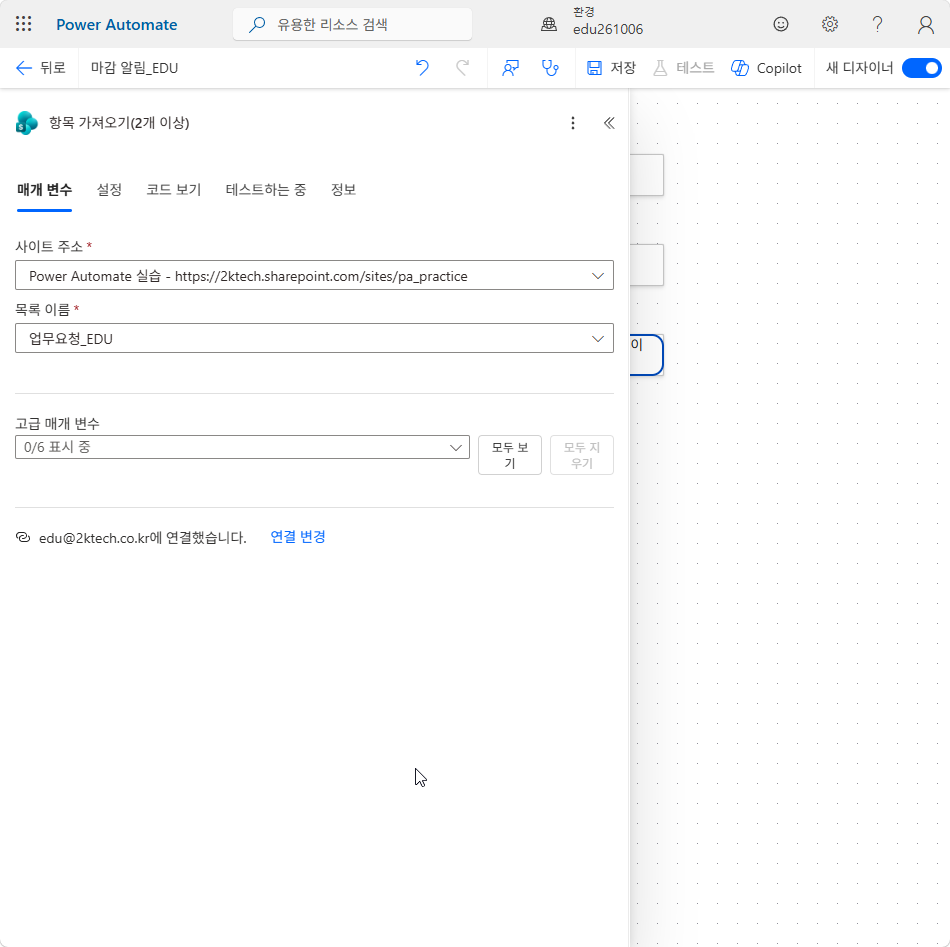
Task: Click the Power Automate home title
Action: pos(116,24)
